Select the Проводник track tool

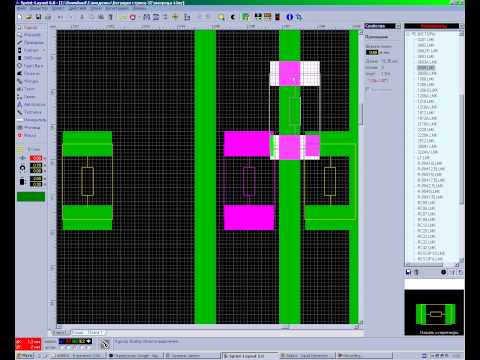tap(30, 43)
